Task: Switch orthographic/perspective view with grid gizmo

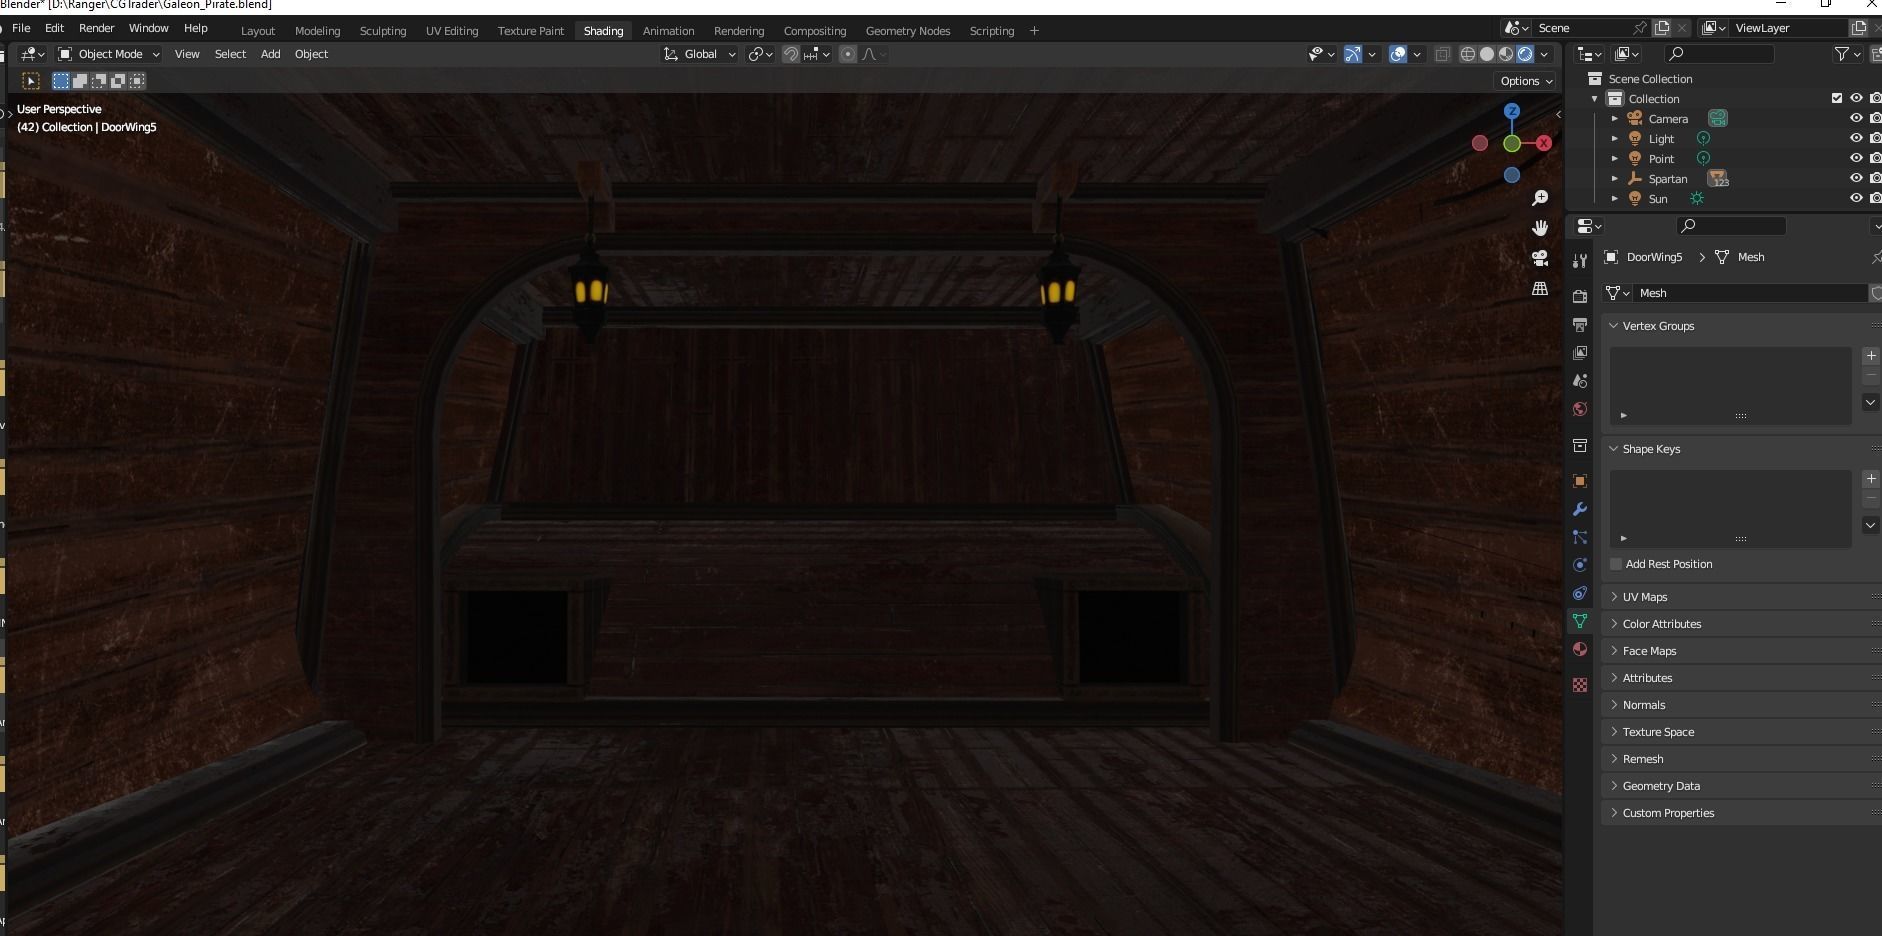Action: [x=1540, y=288]
